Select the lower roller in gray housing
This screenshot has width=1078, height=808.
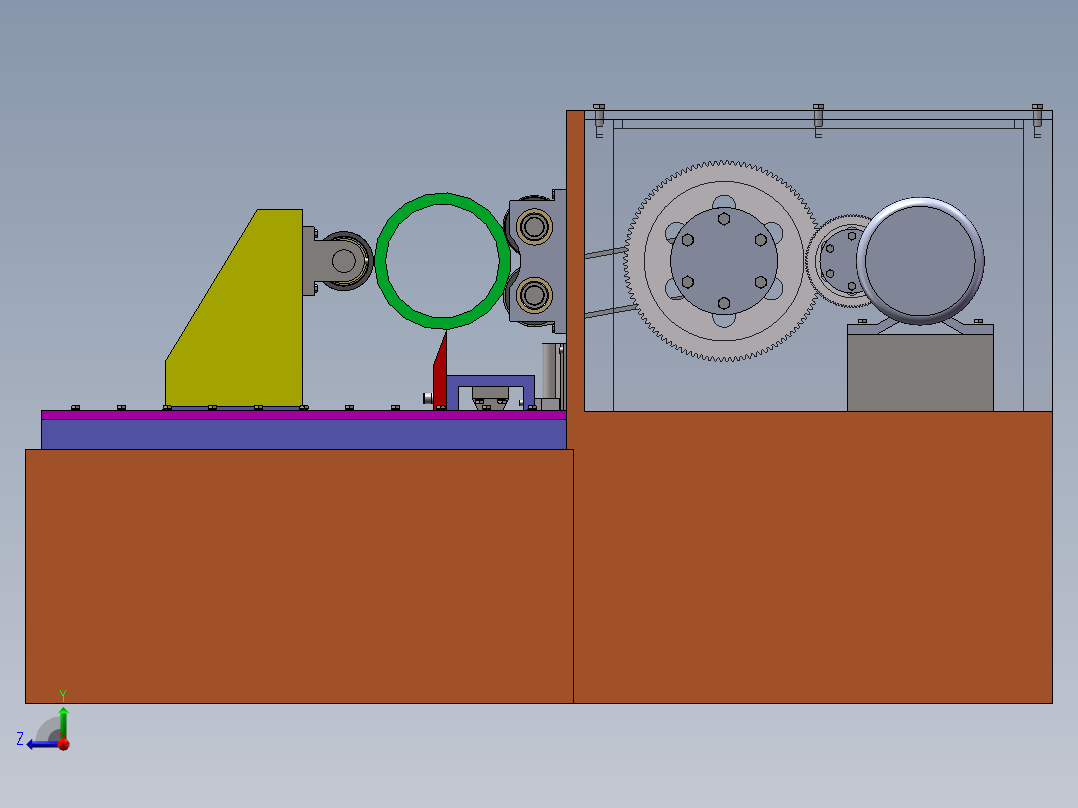pos(534,295)
